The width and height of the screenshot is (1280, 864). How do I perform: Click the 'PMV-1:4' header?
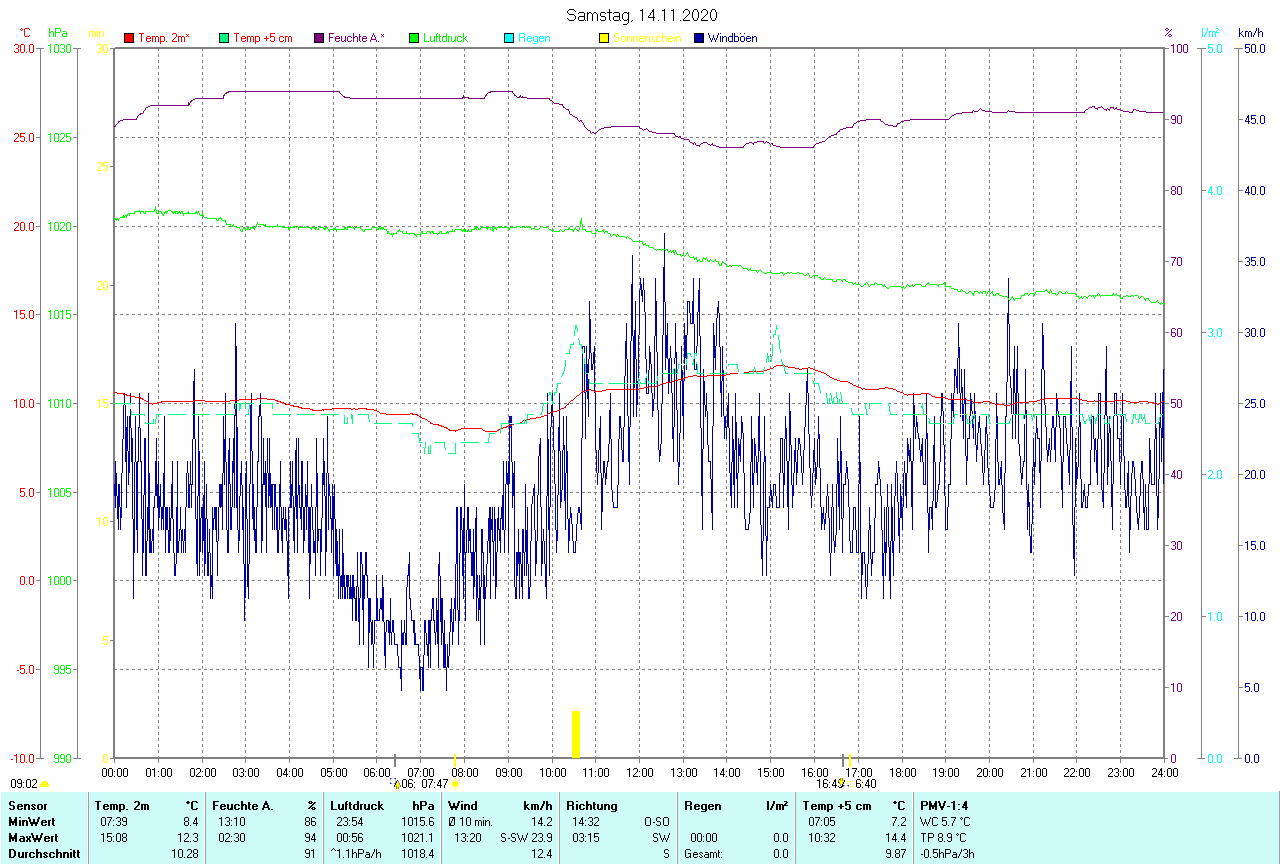[x=943, y=806]
